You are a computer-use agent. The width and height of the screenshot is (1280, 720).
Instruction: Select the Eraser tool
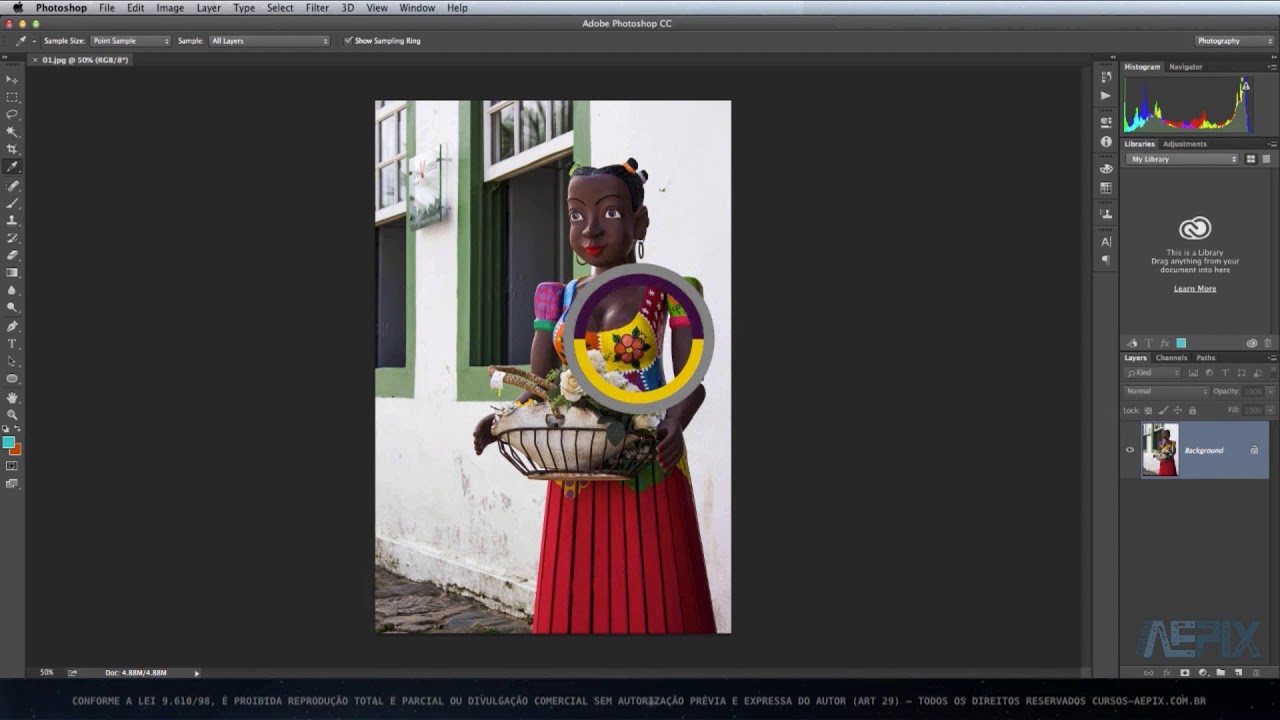pyautogui.click(x=12, y=255)
